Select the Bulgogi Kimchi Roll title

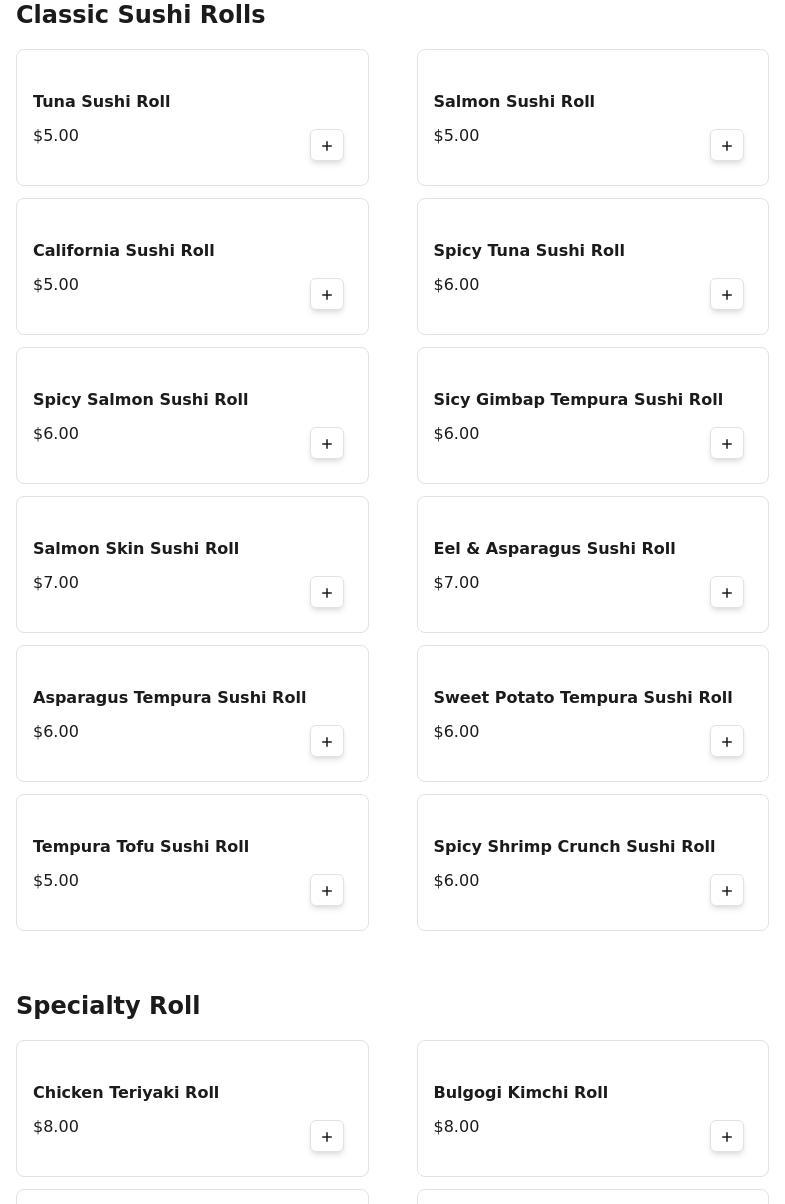tap(520, 1093)
